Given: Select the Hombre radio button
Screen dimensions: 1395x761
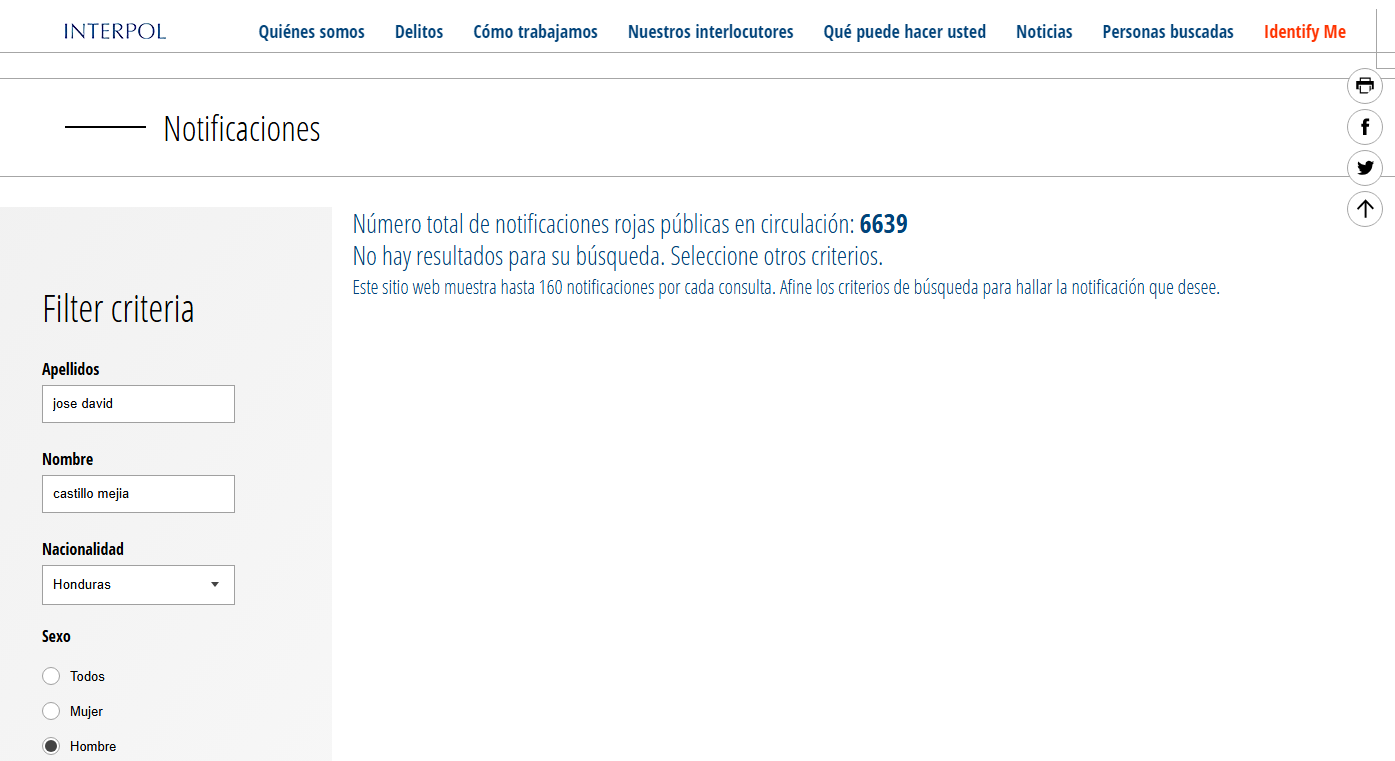Looking at the screenshot, I should (51, 747).
